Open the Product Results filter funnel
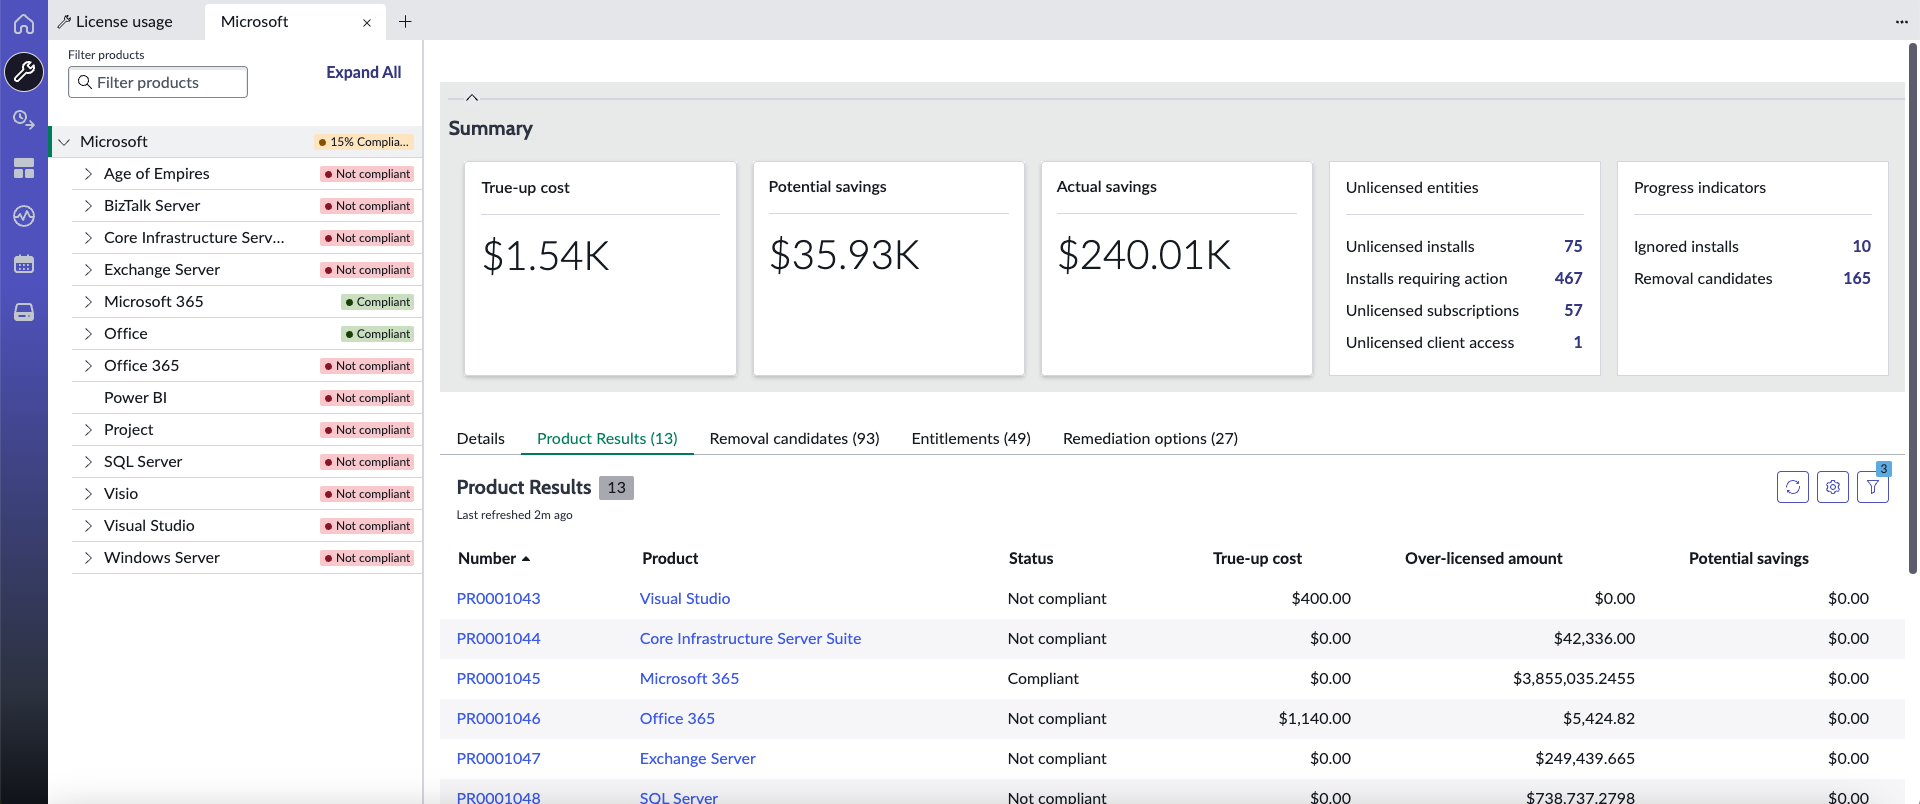This screenshot has height=804, width=1920. [1873, 487]
